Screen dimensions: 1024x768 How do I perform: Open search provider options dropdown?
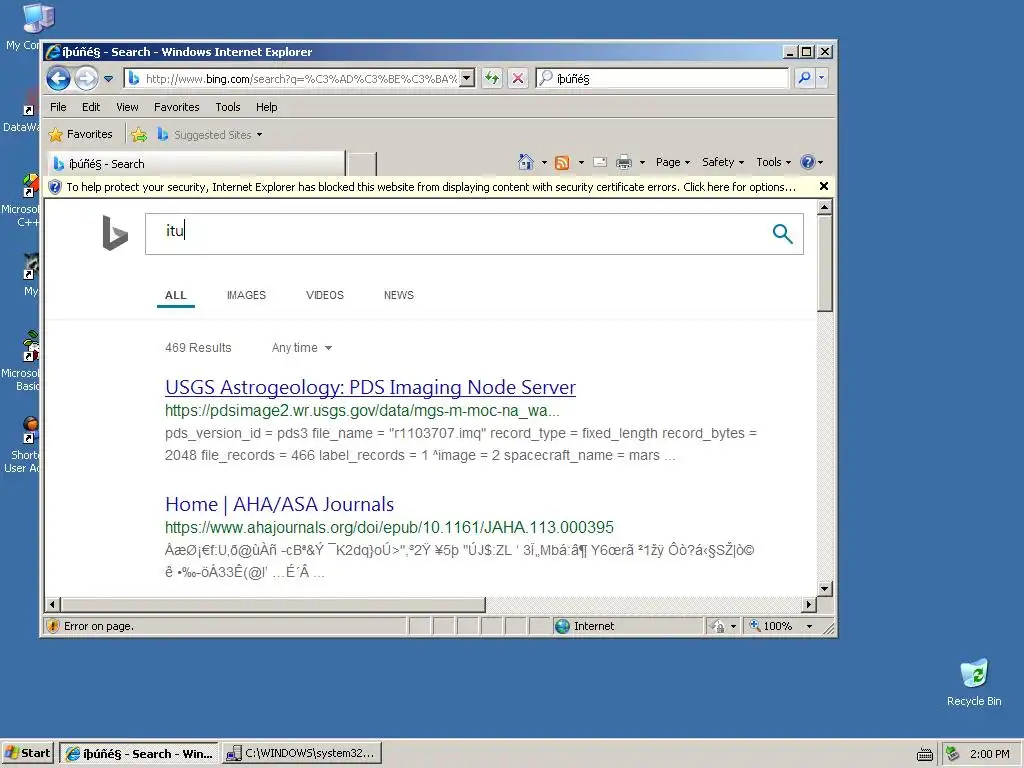[822, 78]
